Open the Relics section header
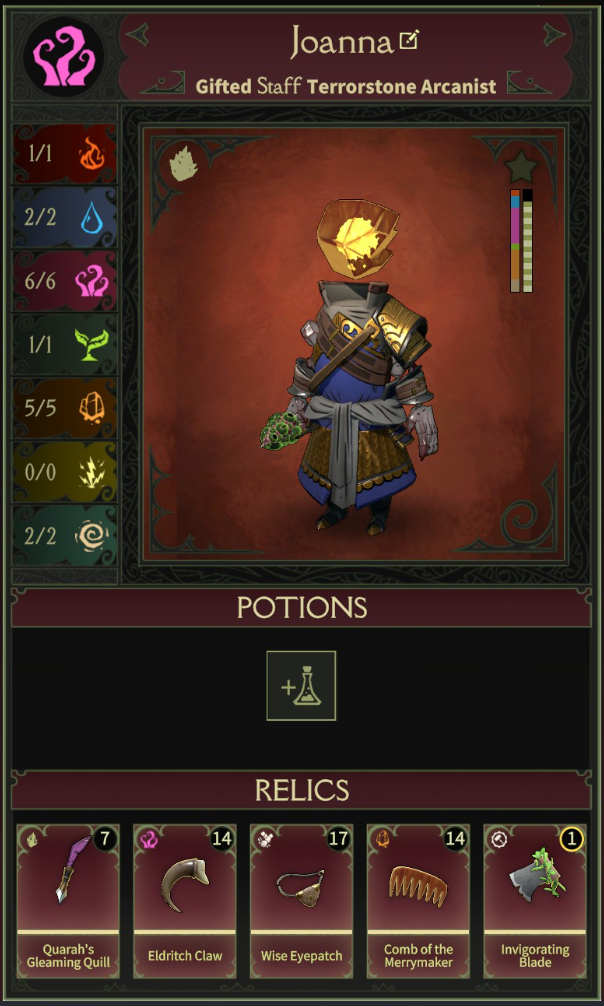 click(301, 790)
